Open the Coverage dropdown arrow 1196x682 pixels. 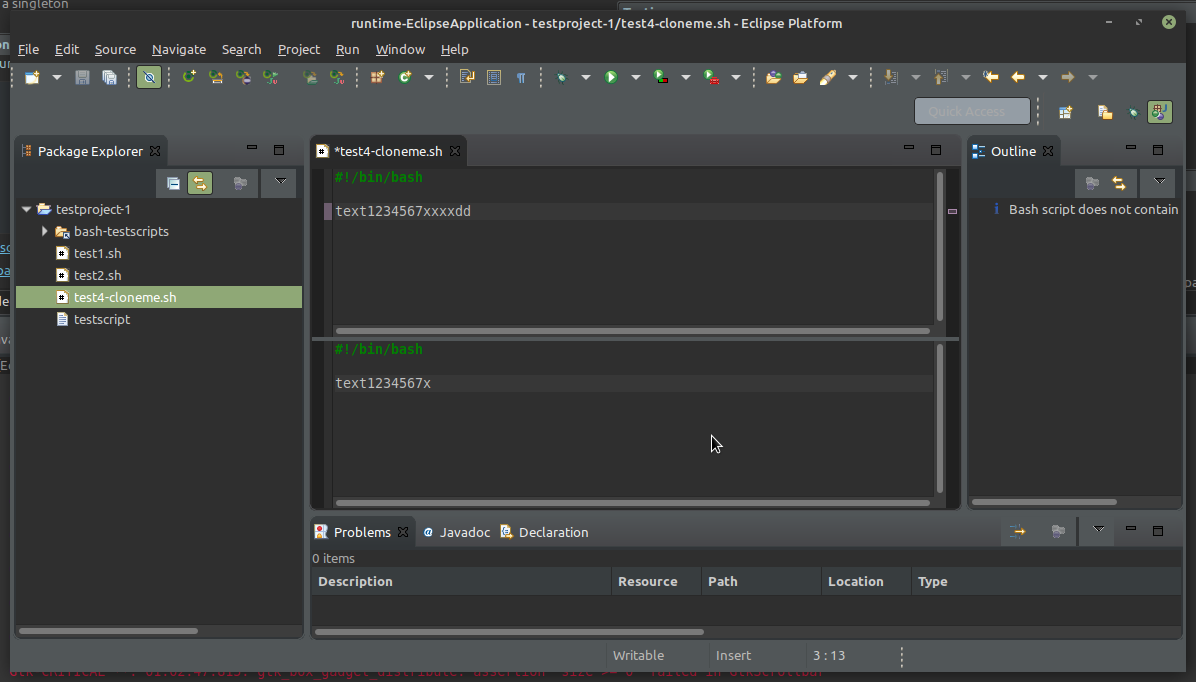[x=686, y=77]
